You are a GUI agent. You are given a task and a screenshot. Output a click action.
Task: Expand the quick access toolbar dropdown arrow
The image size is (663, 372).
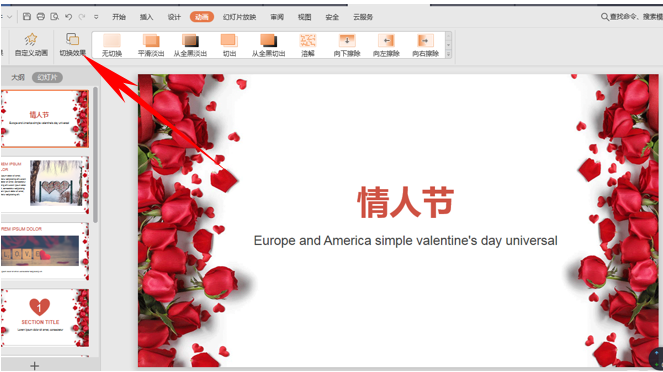[x=96, y=17]
